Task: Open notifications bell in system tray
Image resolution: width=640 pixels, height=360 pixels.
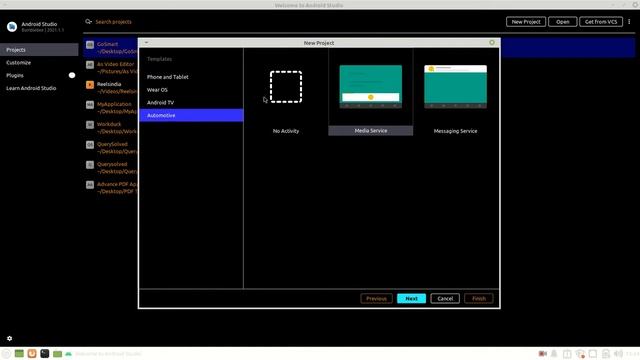Action: pos(554,354)
